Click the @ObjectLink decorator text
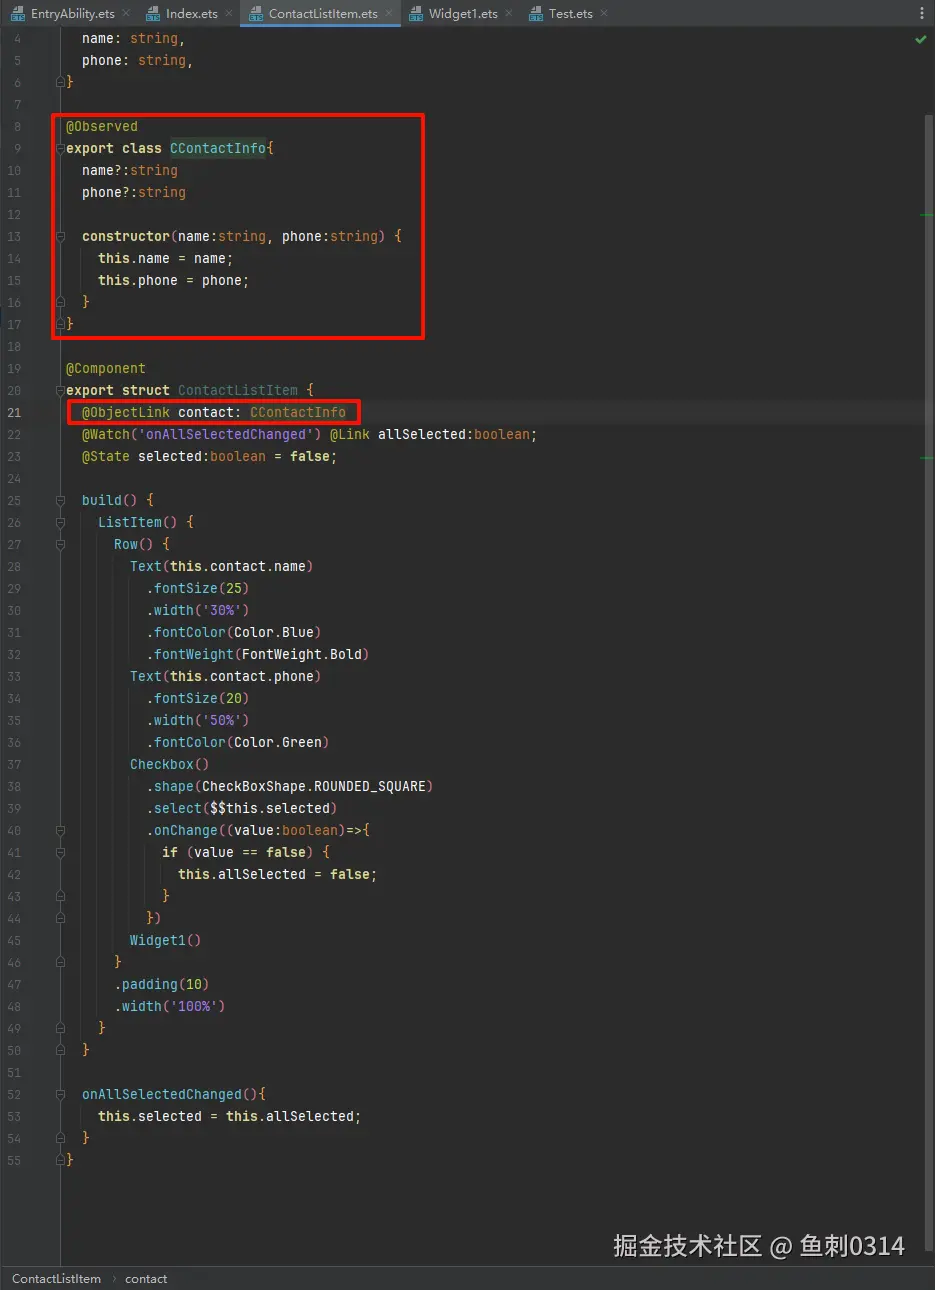The image size is (935, 1290). pyautogui.click(x=126, y=412)
